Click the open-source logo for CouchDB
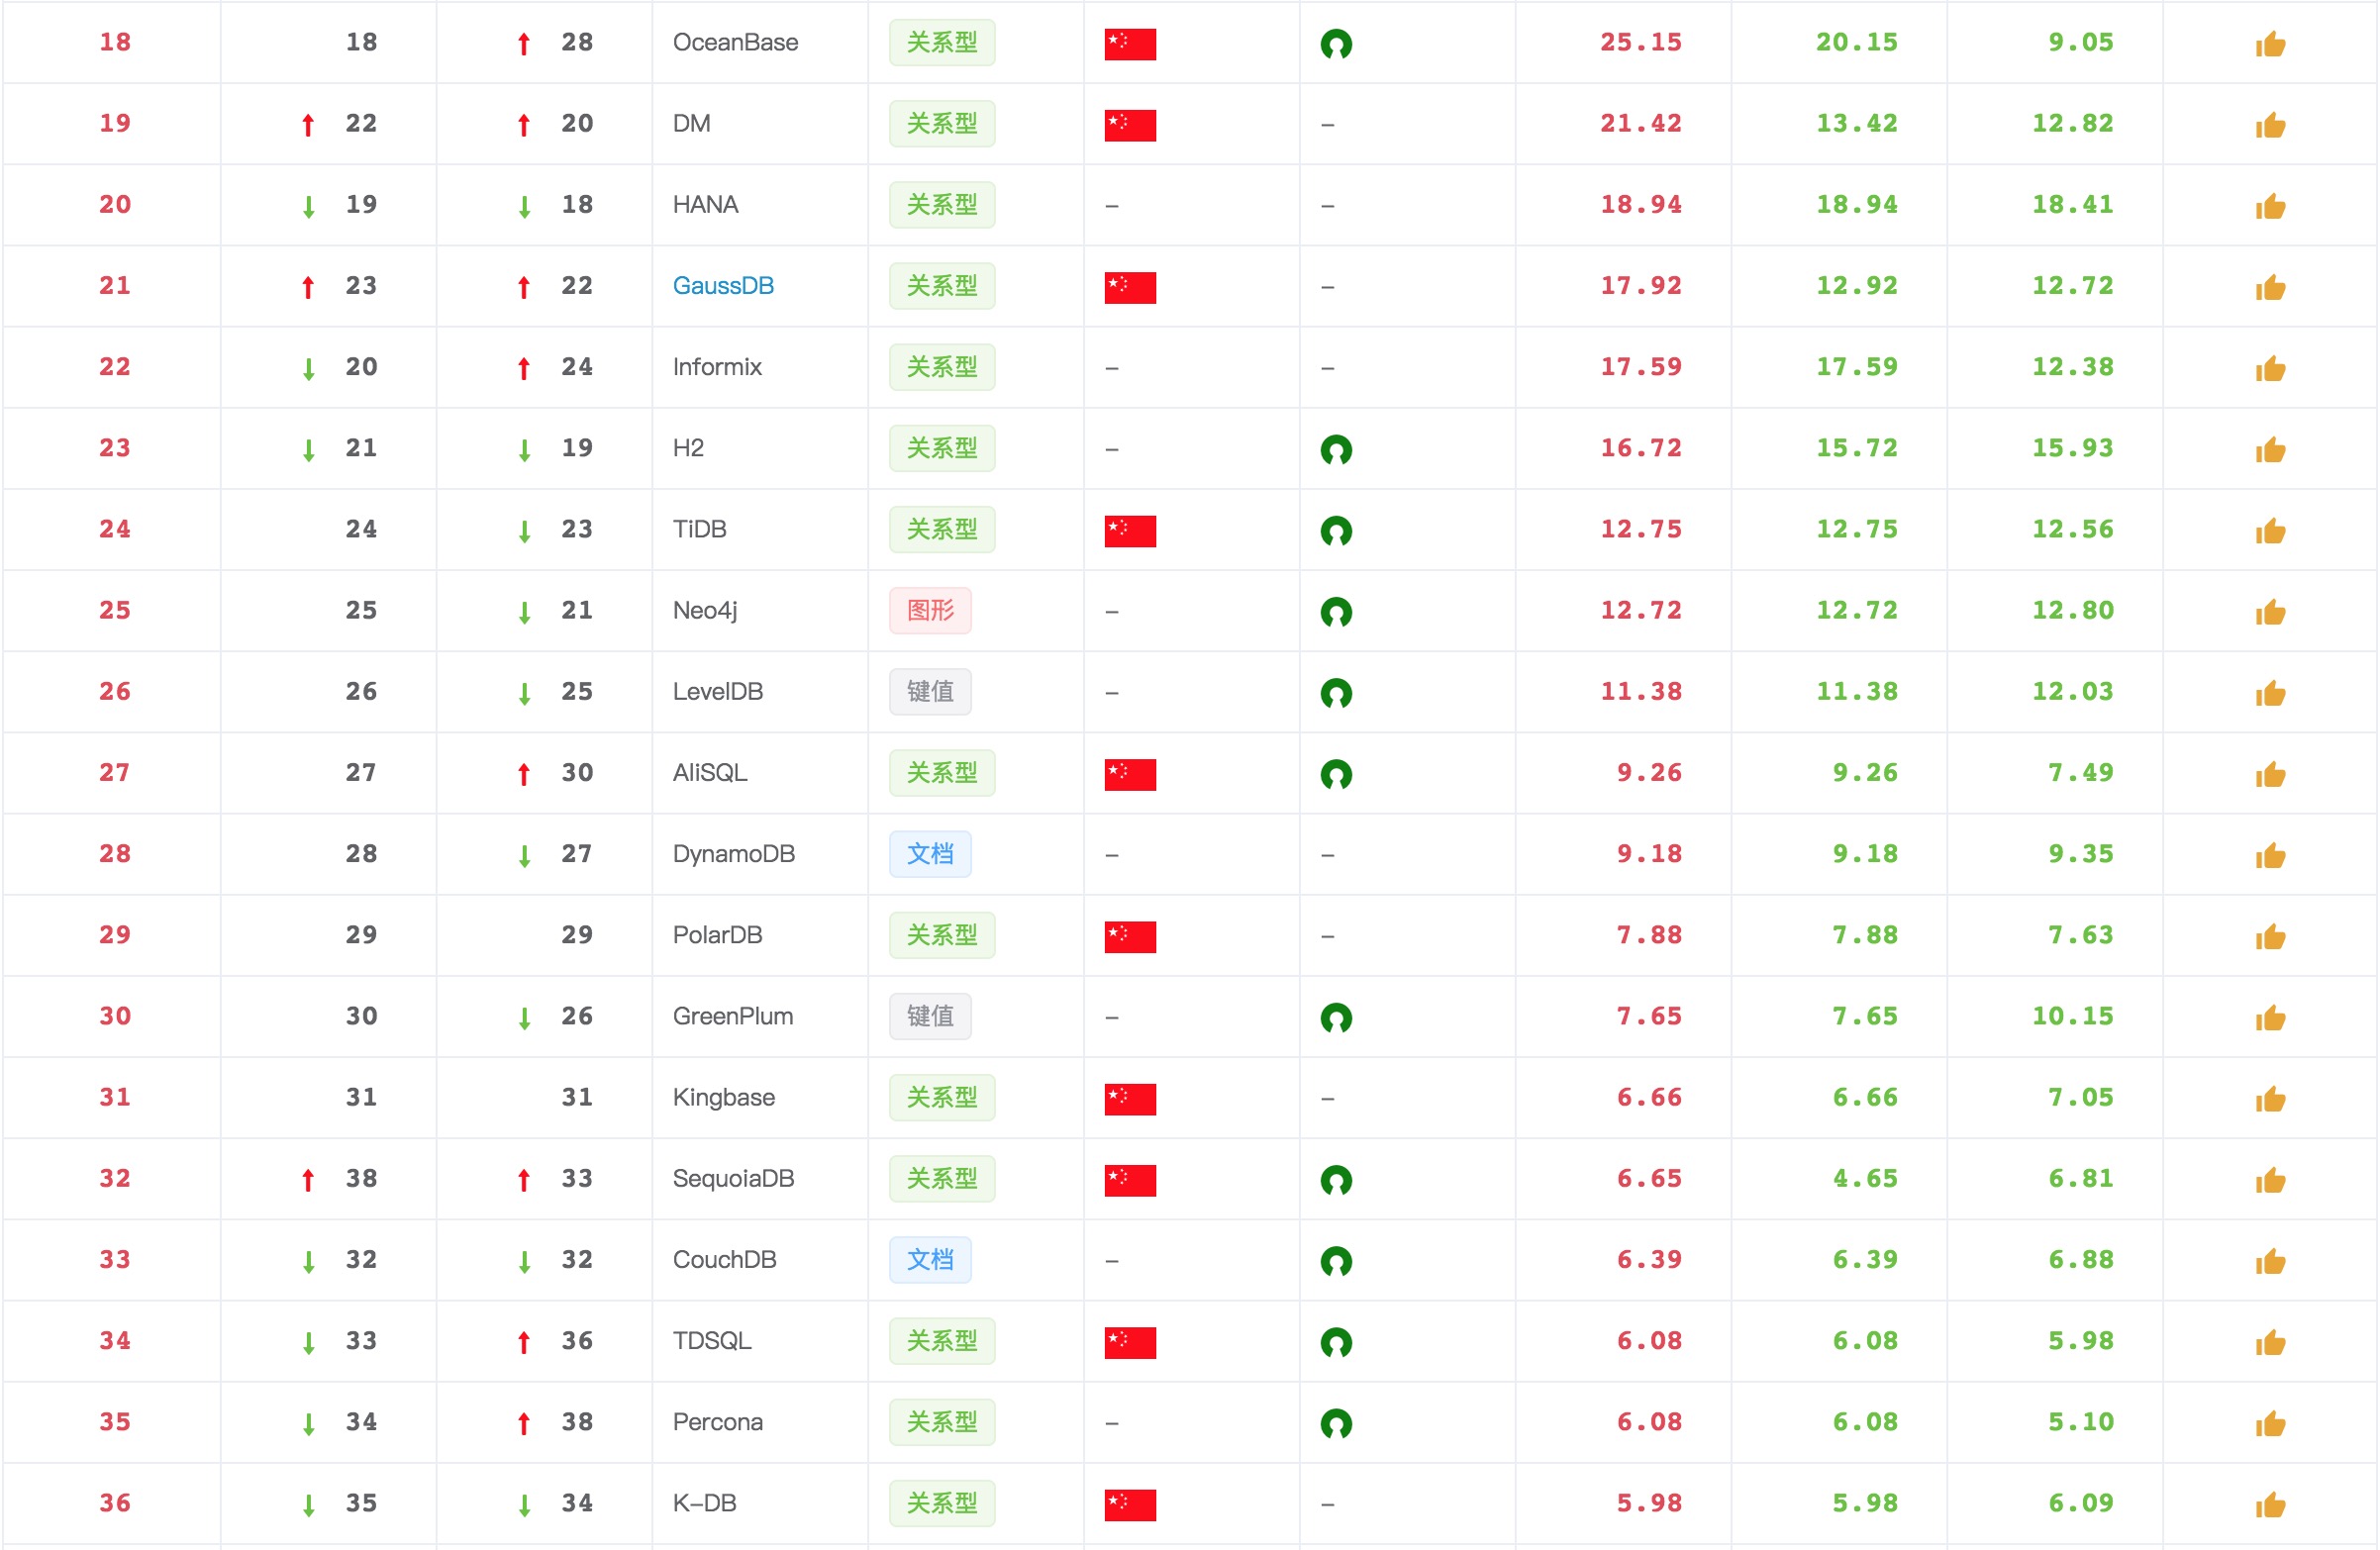This screenshot has height=1550, width=2380. [x=1336, y=1261]
